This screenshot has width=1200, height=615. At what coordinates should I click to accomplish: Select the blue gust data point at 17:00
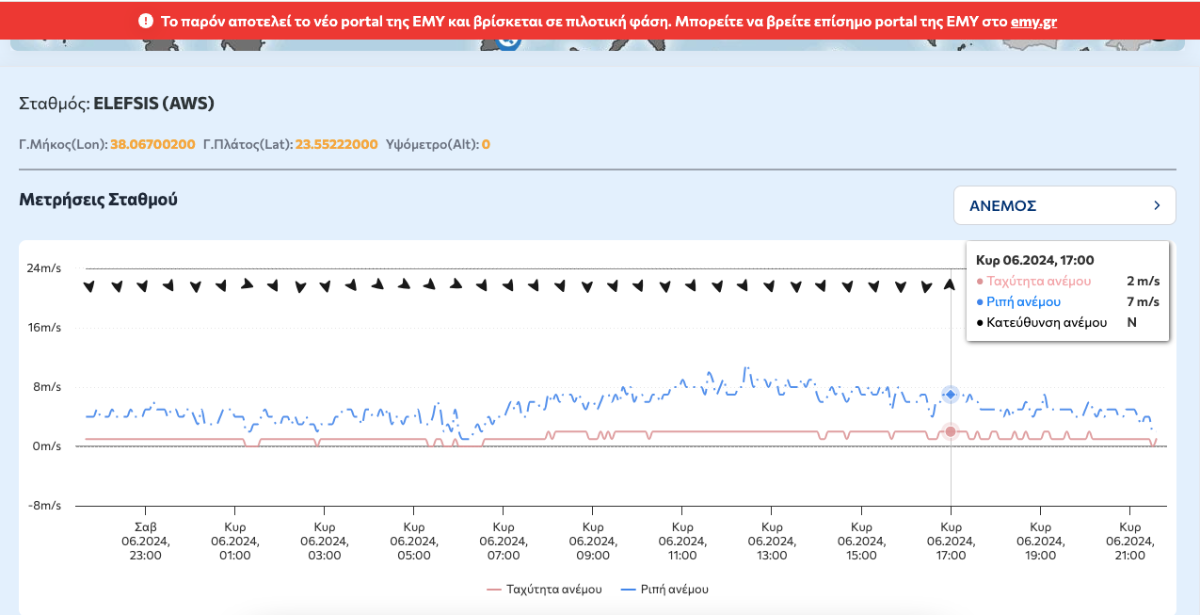click(x=950, y=395)
